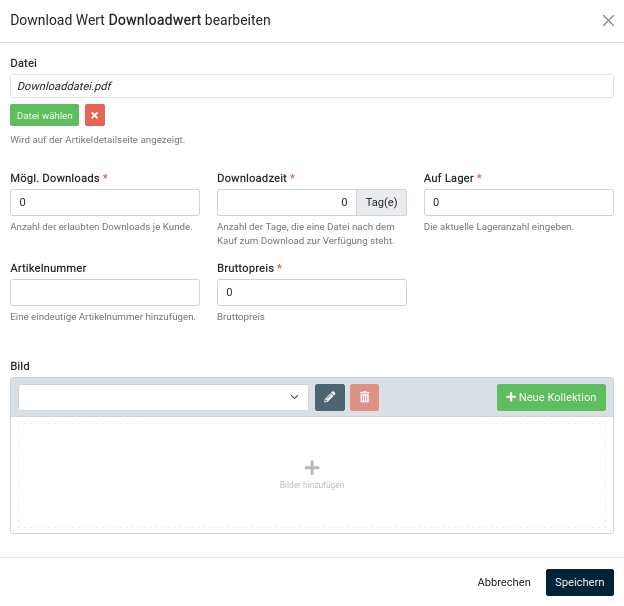Remove the selected file with red X
This screenshot has width=624, height=606.
click(x=95, y=115)
